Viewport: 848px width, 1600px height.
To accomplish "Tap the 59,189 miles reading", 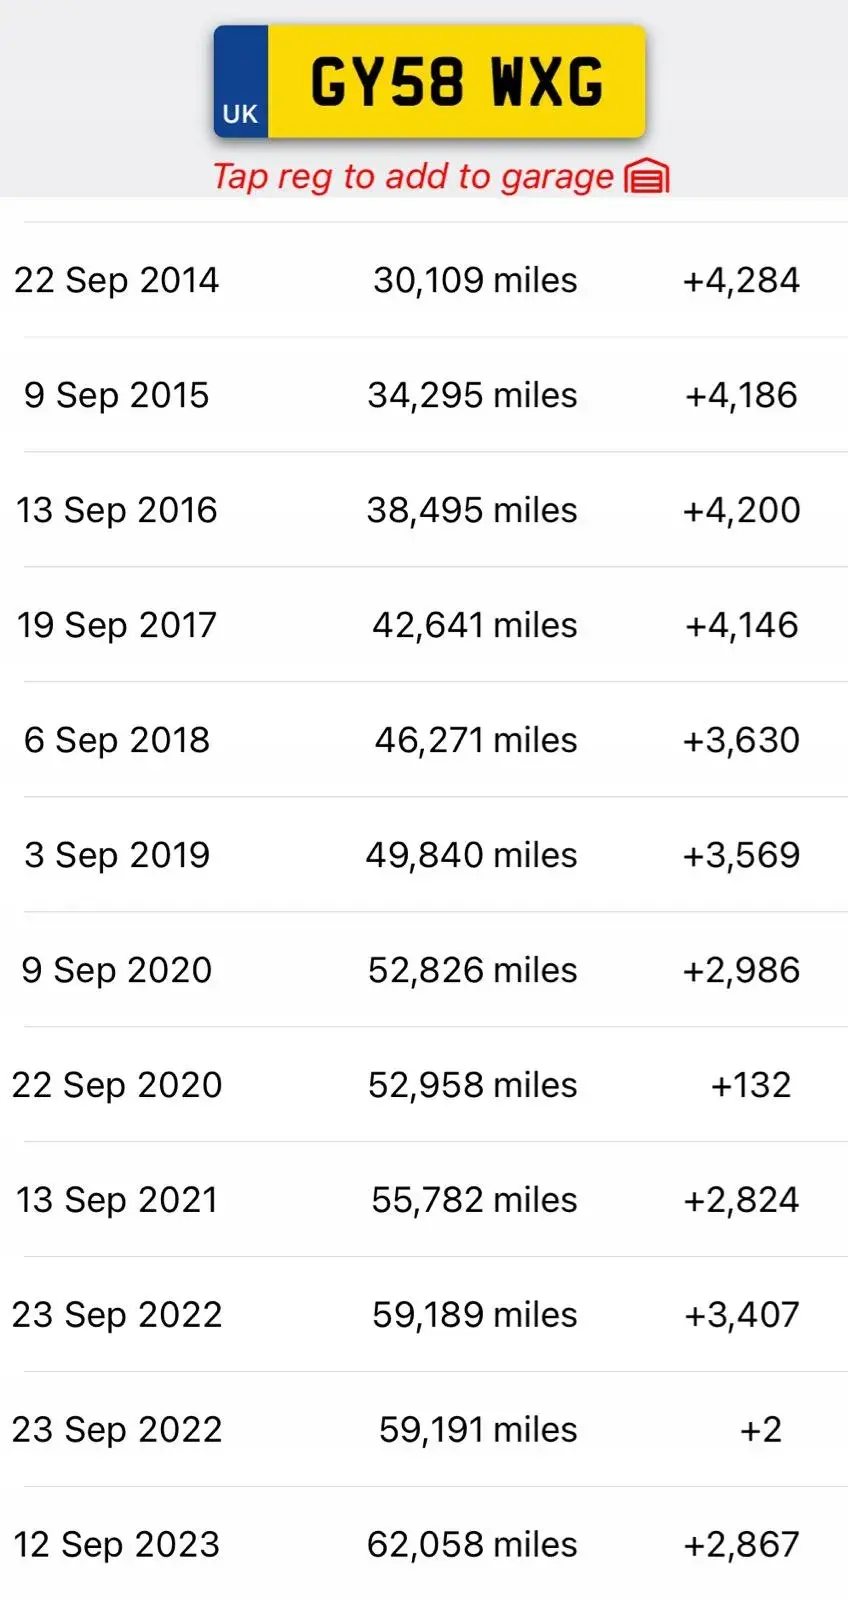I will click(x=475, y=1315).
